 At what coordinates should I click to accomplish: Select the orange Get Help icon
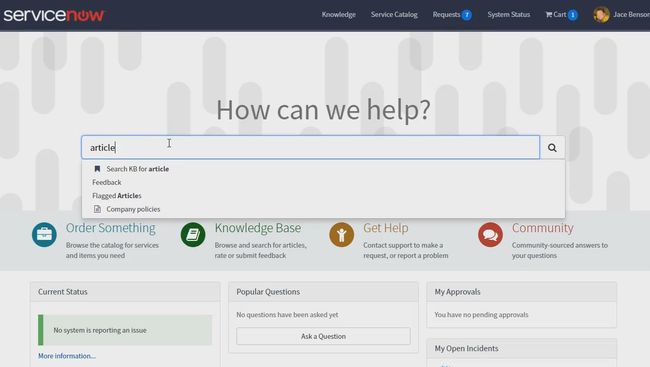(x=342, y=235)
